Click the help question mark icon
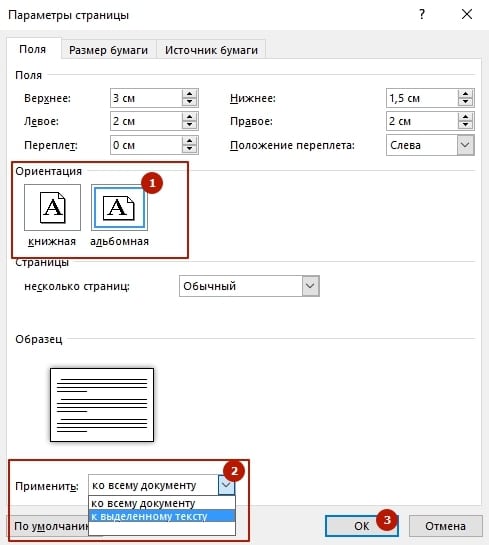Screen dimensions: 489x545 [422, 14]
